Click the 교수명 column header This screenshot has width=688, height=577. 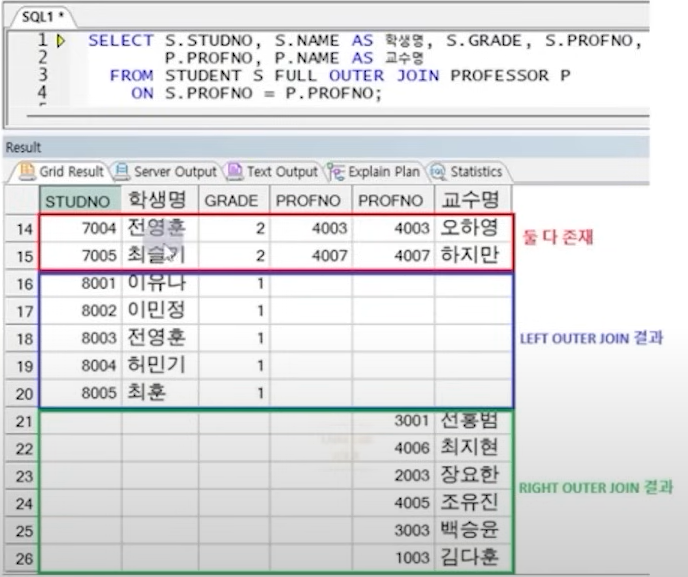click(473, 200)
